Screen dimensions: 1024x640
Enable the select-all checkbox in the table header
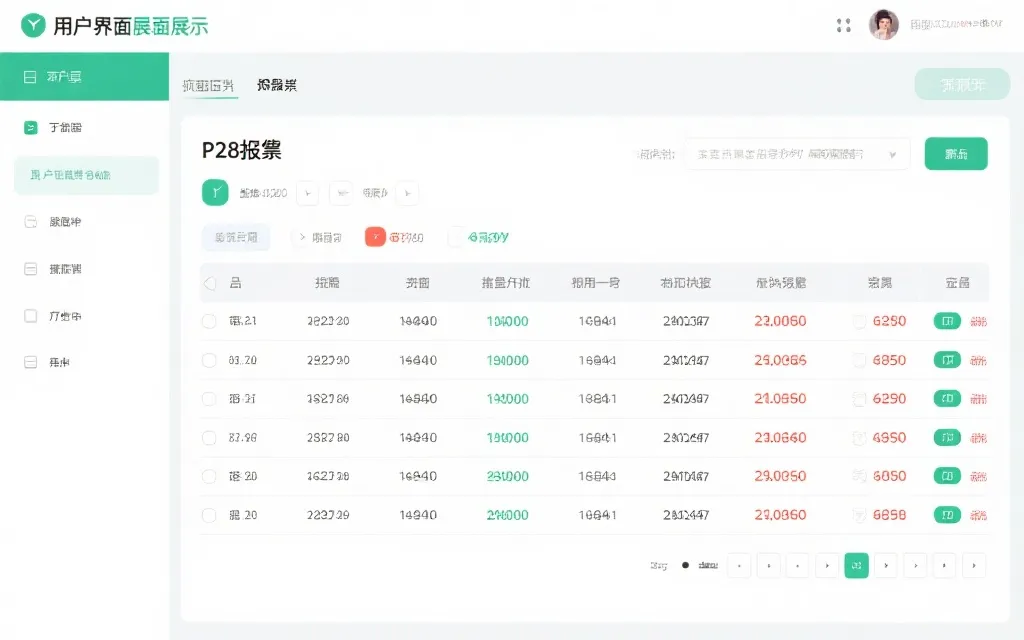[x=207, y=282]
